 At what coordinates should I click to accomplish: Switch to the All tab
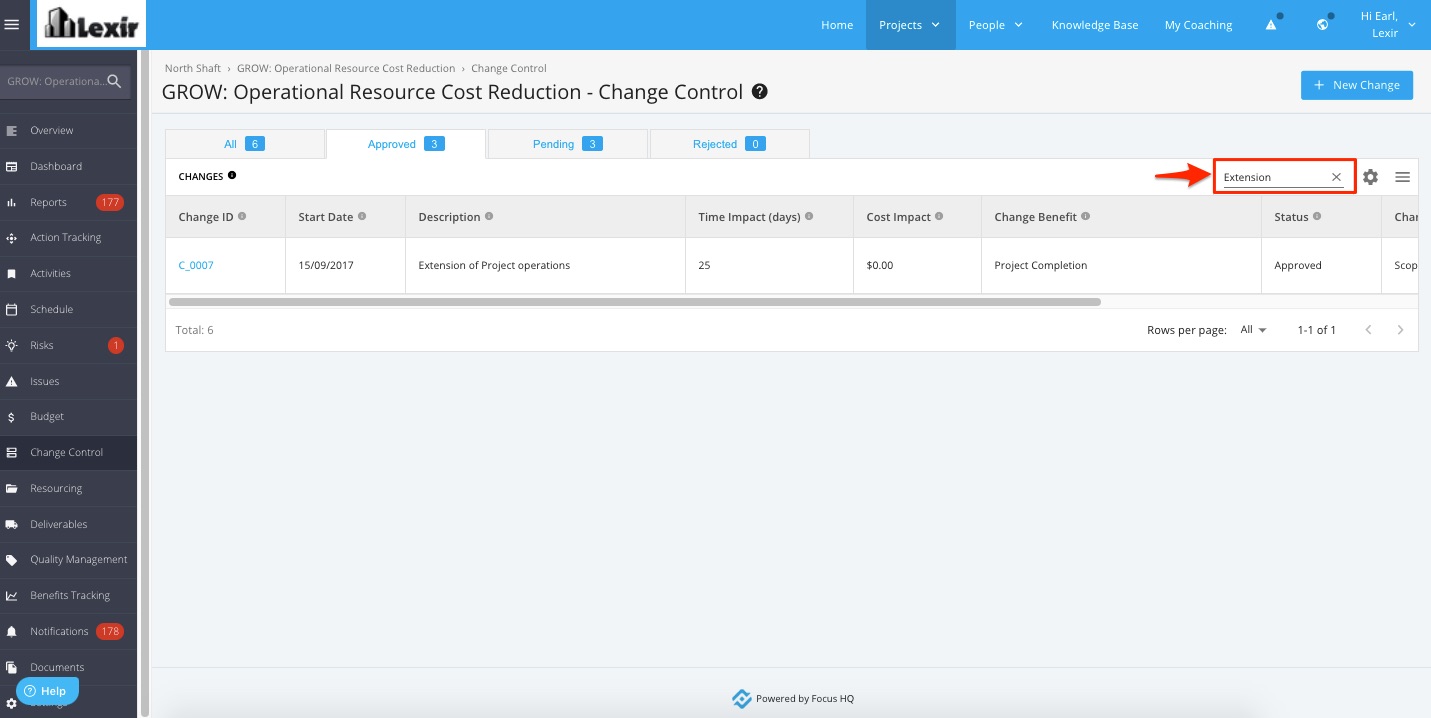coord(245,144)
